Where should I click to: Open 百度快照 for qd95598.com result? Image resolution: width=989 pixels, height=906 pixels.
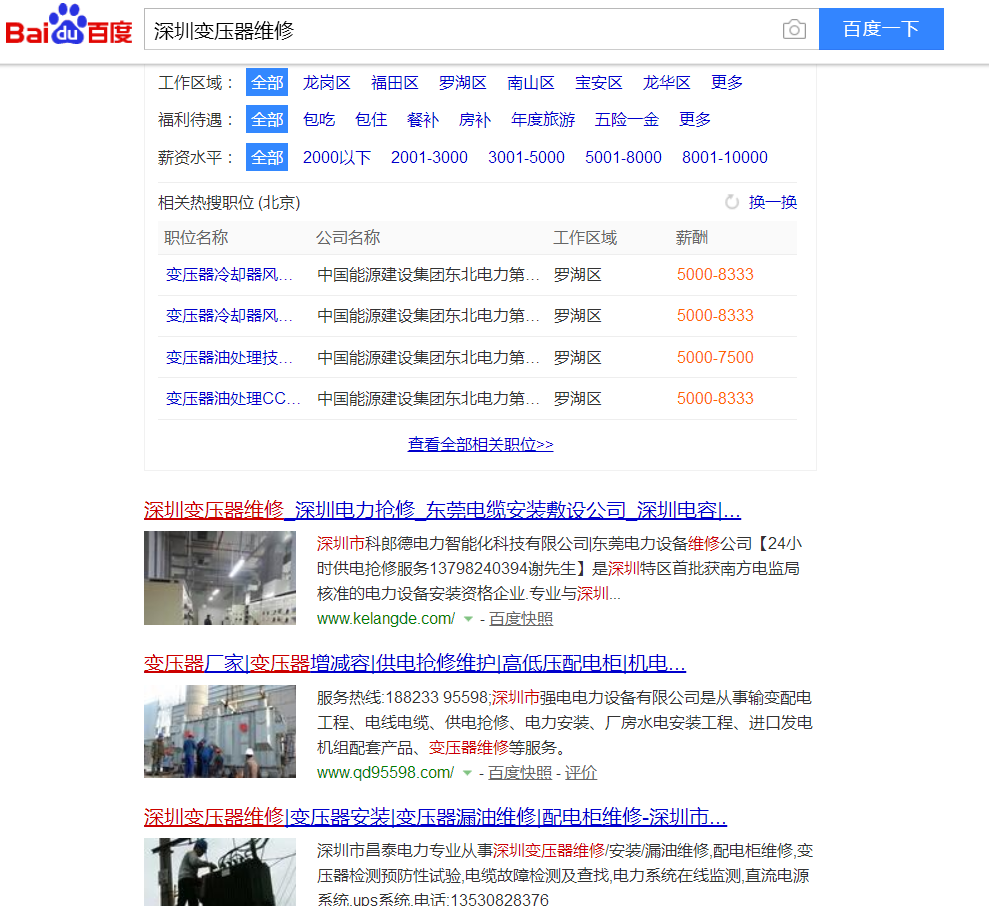520,773
